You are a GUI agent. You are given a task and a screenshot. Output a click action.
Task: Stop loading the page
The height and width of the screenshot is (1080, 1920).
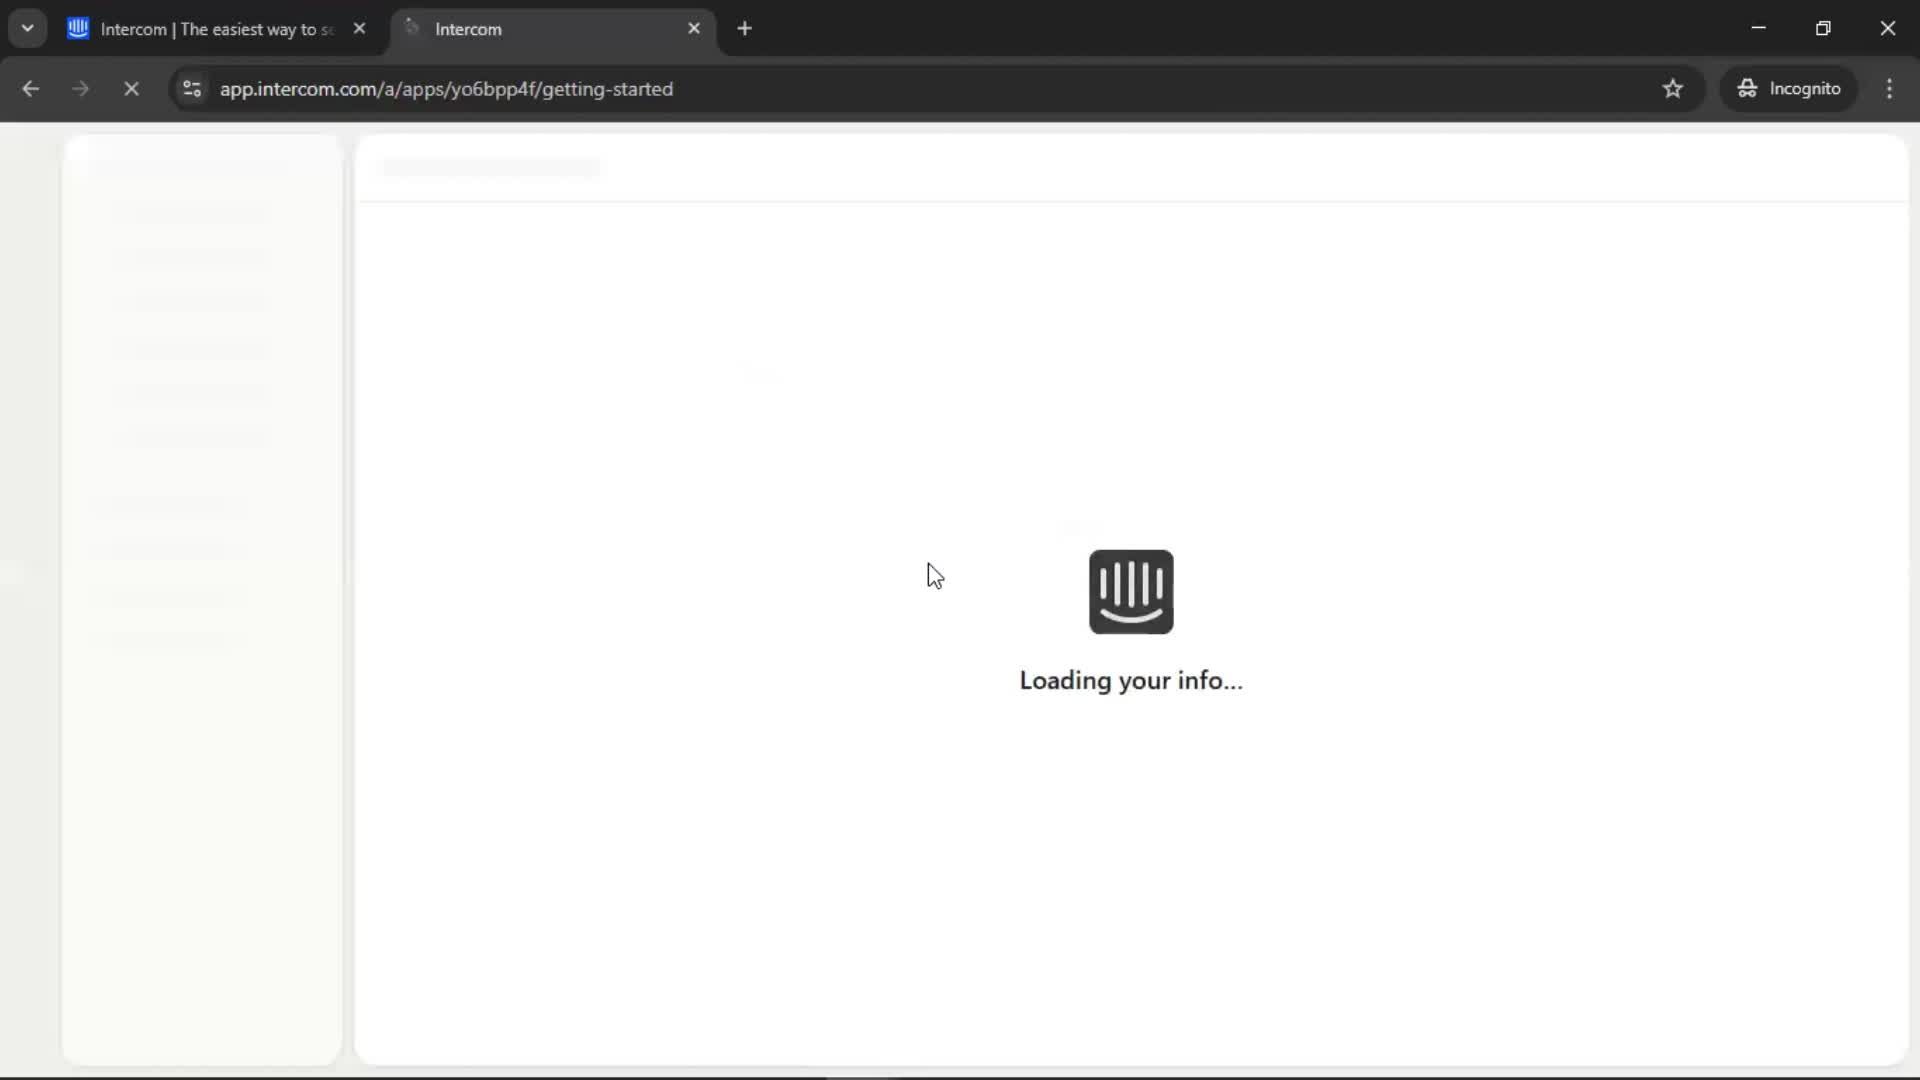coord(131,88)
